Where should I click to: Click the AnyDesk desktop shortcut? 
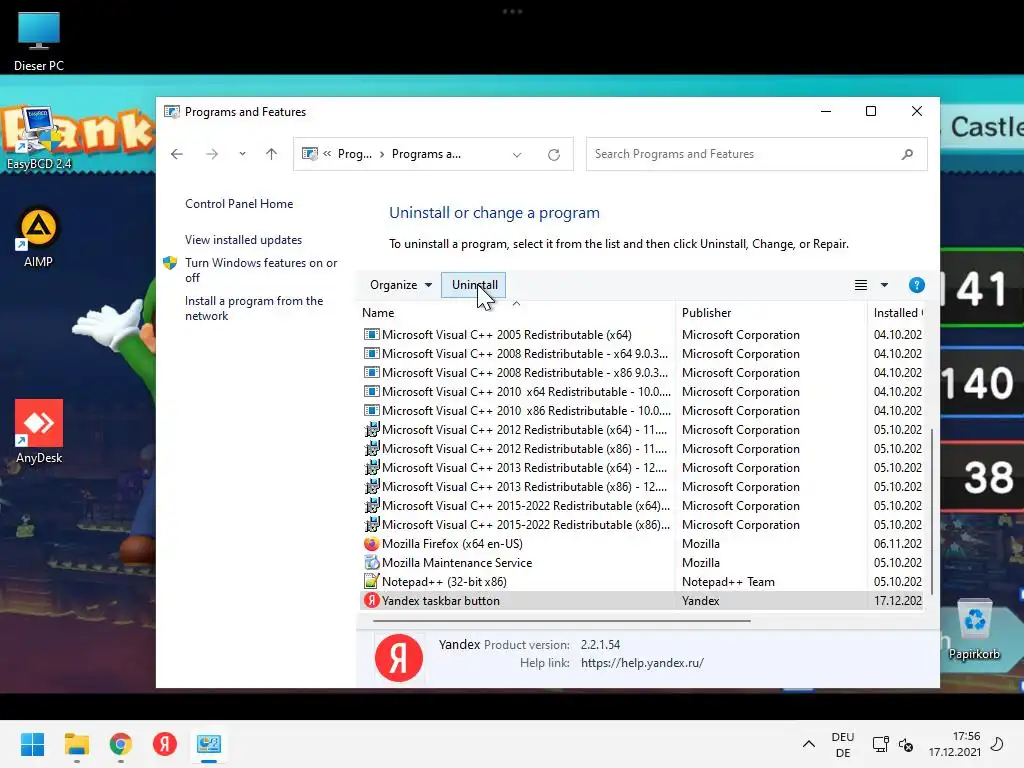[x=39, y=432]
